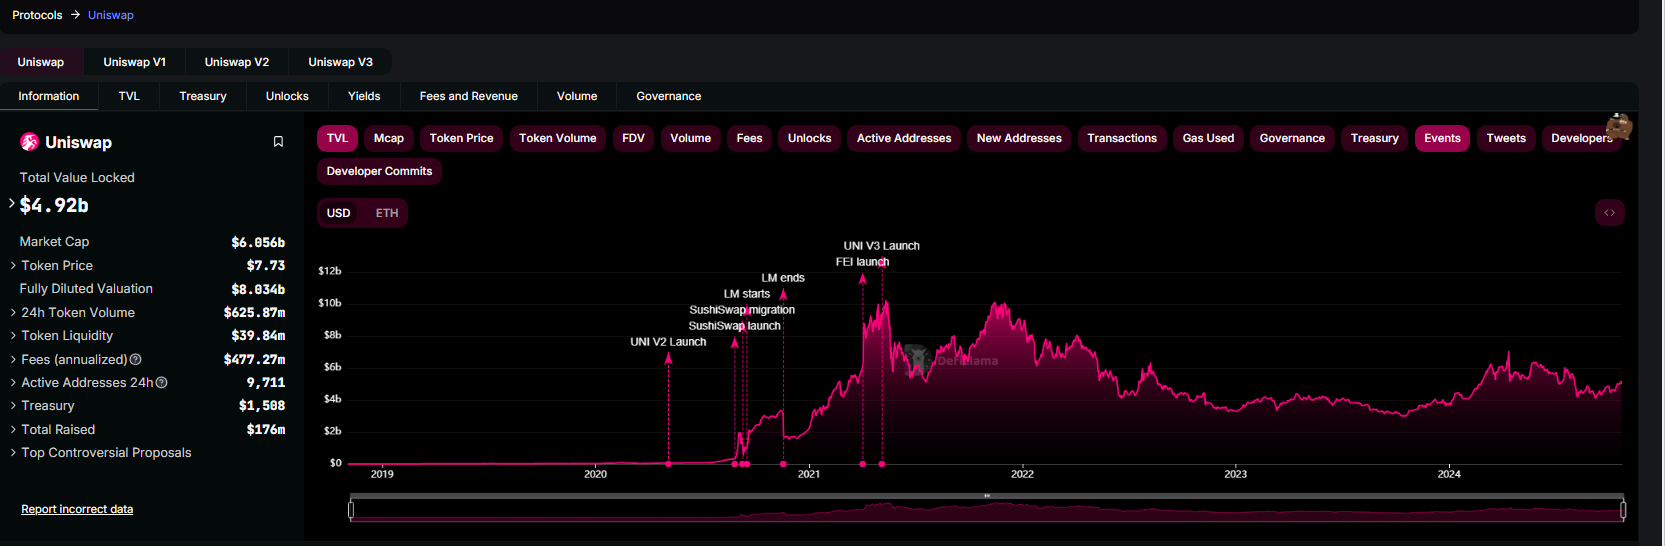
Task: Disable the Events chart overlay
Action: coord(1441,138)
